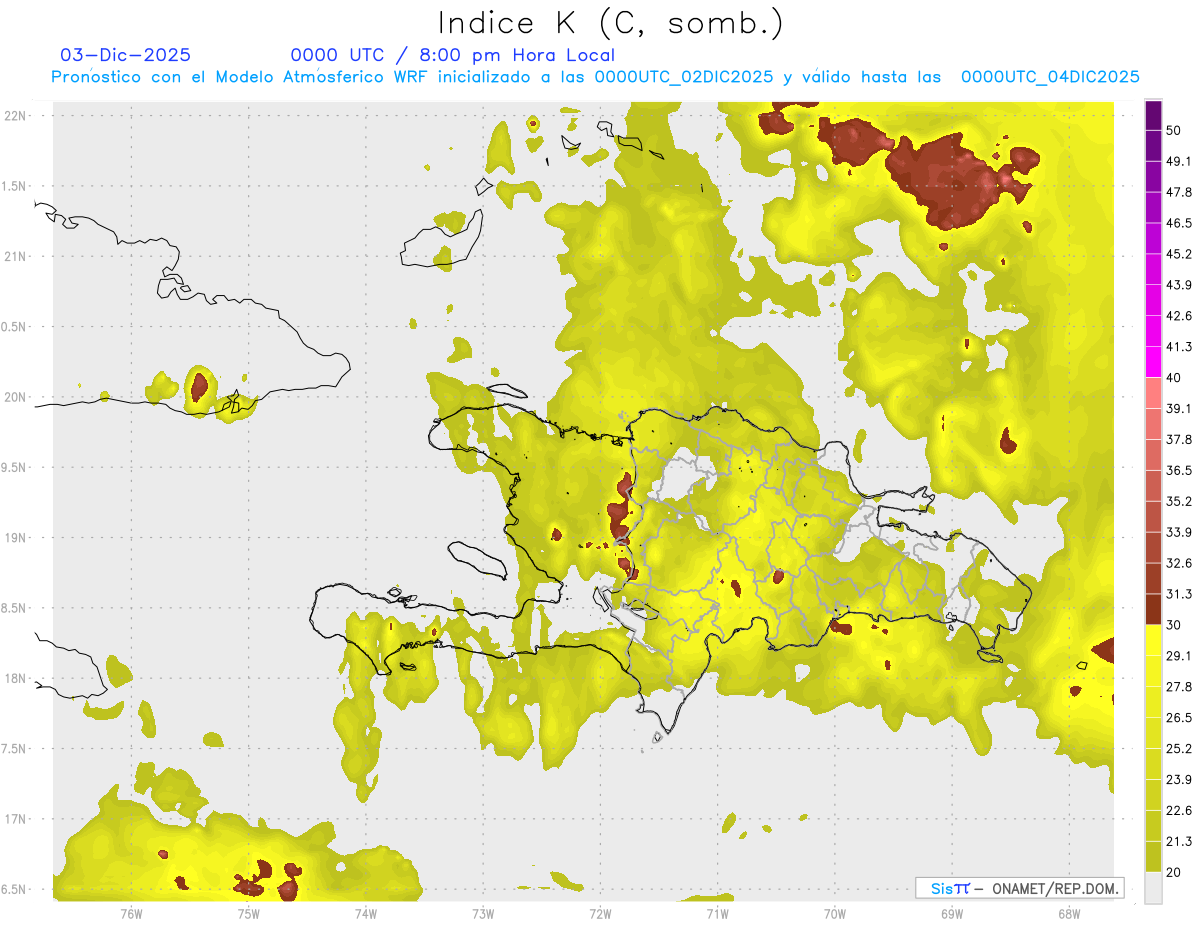Screen dimensions: 1200x927
Task: Click latitude label '21N'
Action: [16, 256]
